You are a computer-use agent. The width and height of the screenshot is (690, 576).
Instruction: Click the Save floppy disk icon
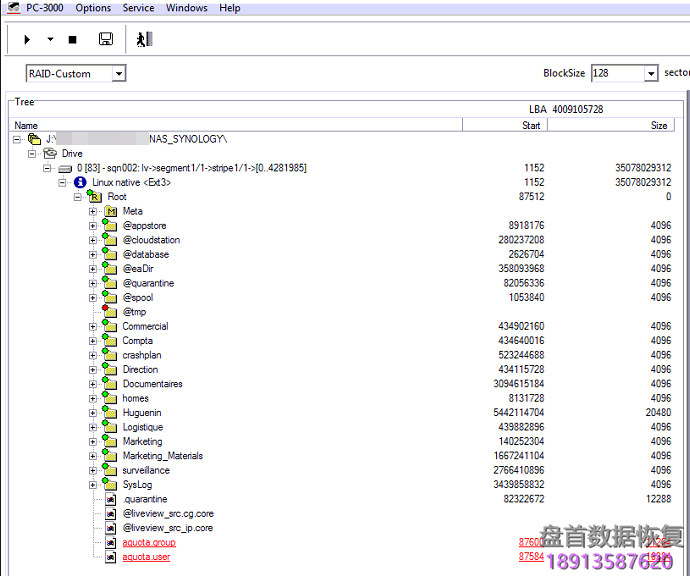tap(105, 39)
